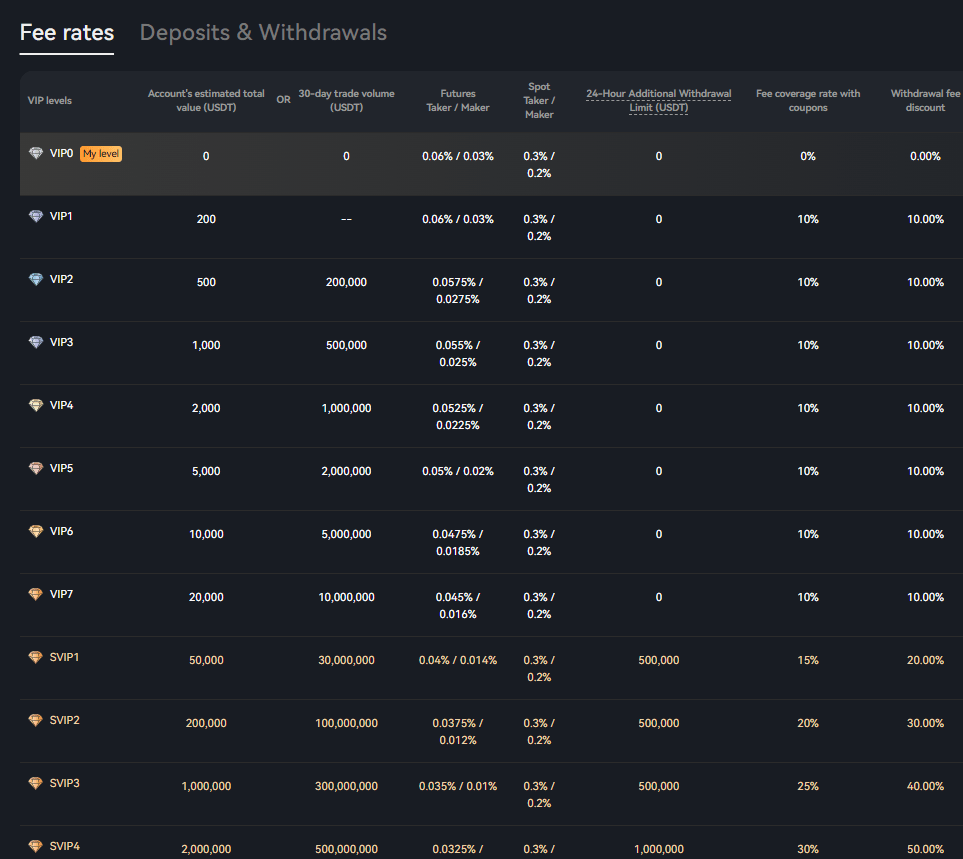Click the SVIP4 diamond icon
Screen dimensions: 963x859
[x=36, y=847]
